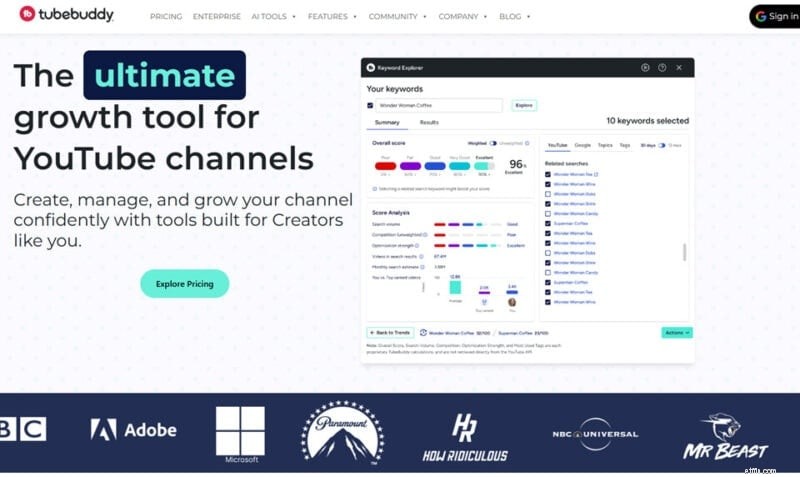Click the Mr Beast logo
This screenshot has width=800, height=477.
pyautogui.click(x=725, y=437)
